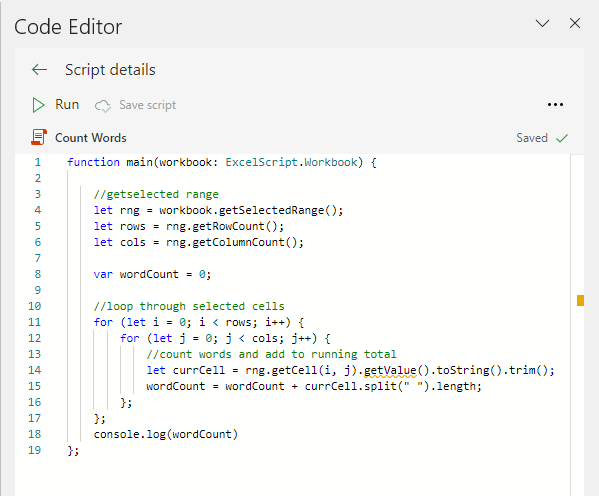Click the Script details heading

(110, 70)
